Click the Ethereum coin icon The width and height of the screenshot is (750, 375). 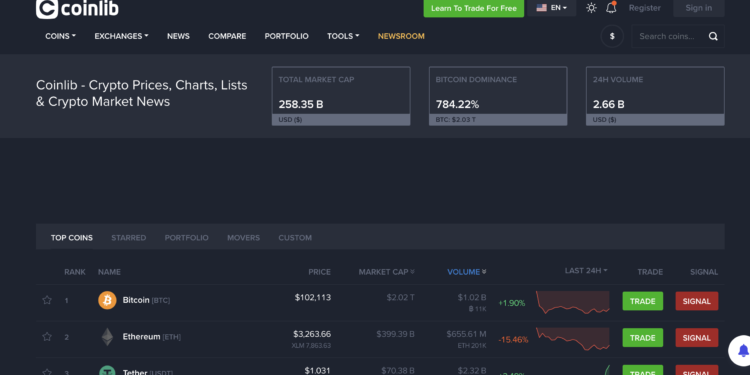(x=107, y=337)
